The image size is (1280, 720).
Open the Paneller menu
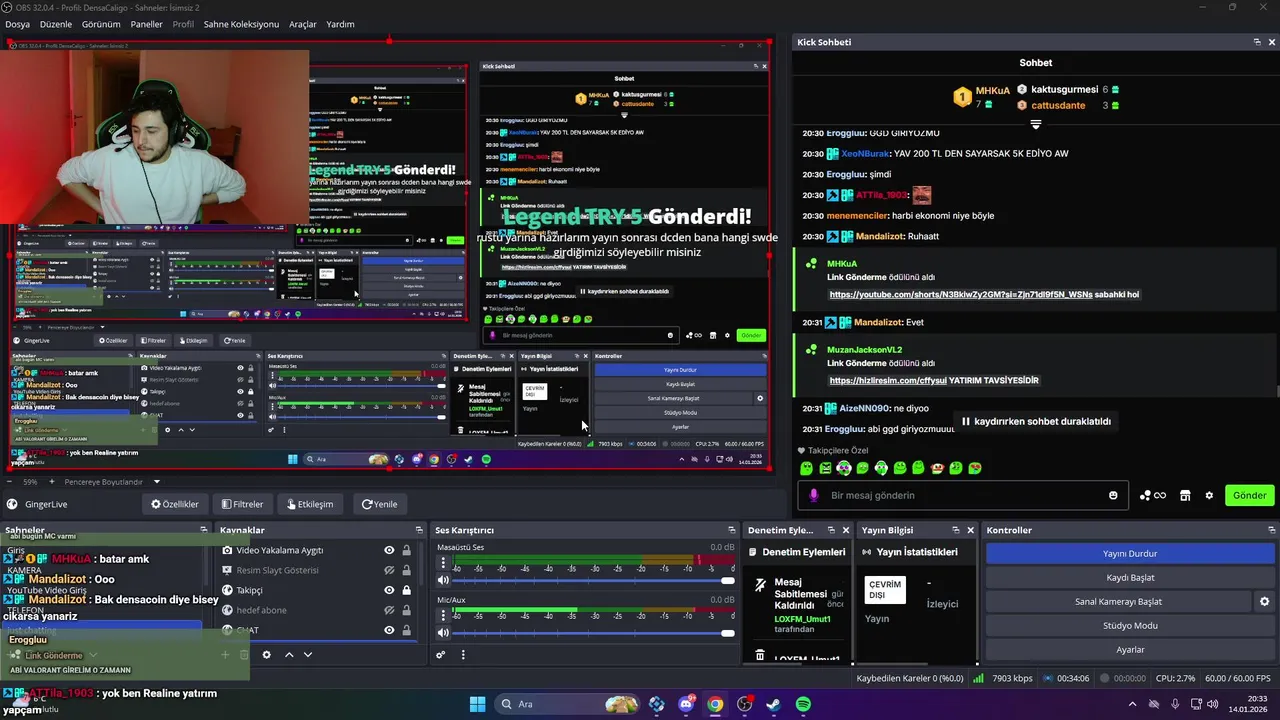pos(146,24)
